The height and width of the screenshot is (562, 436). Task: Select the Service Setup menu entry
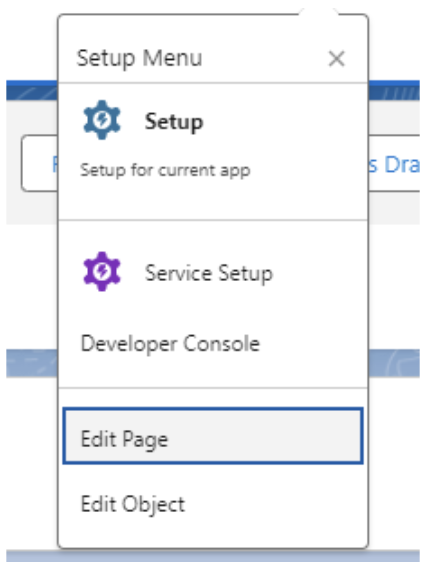213,272
